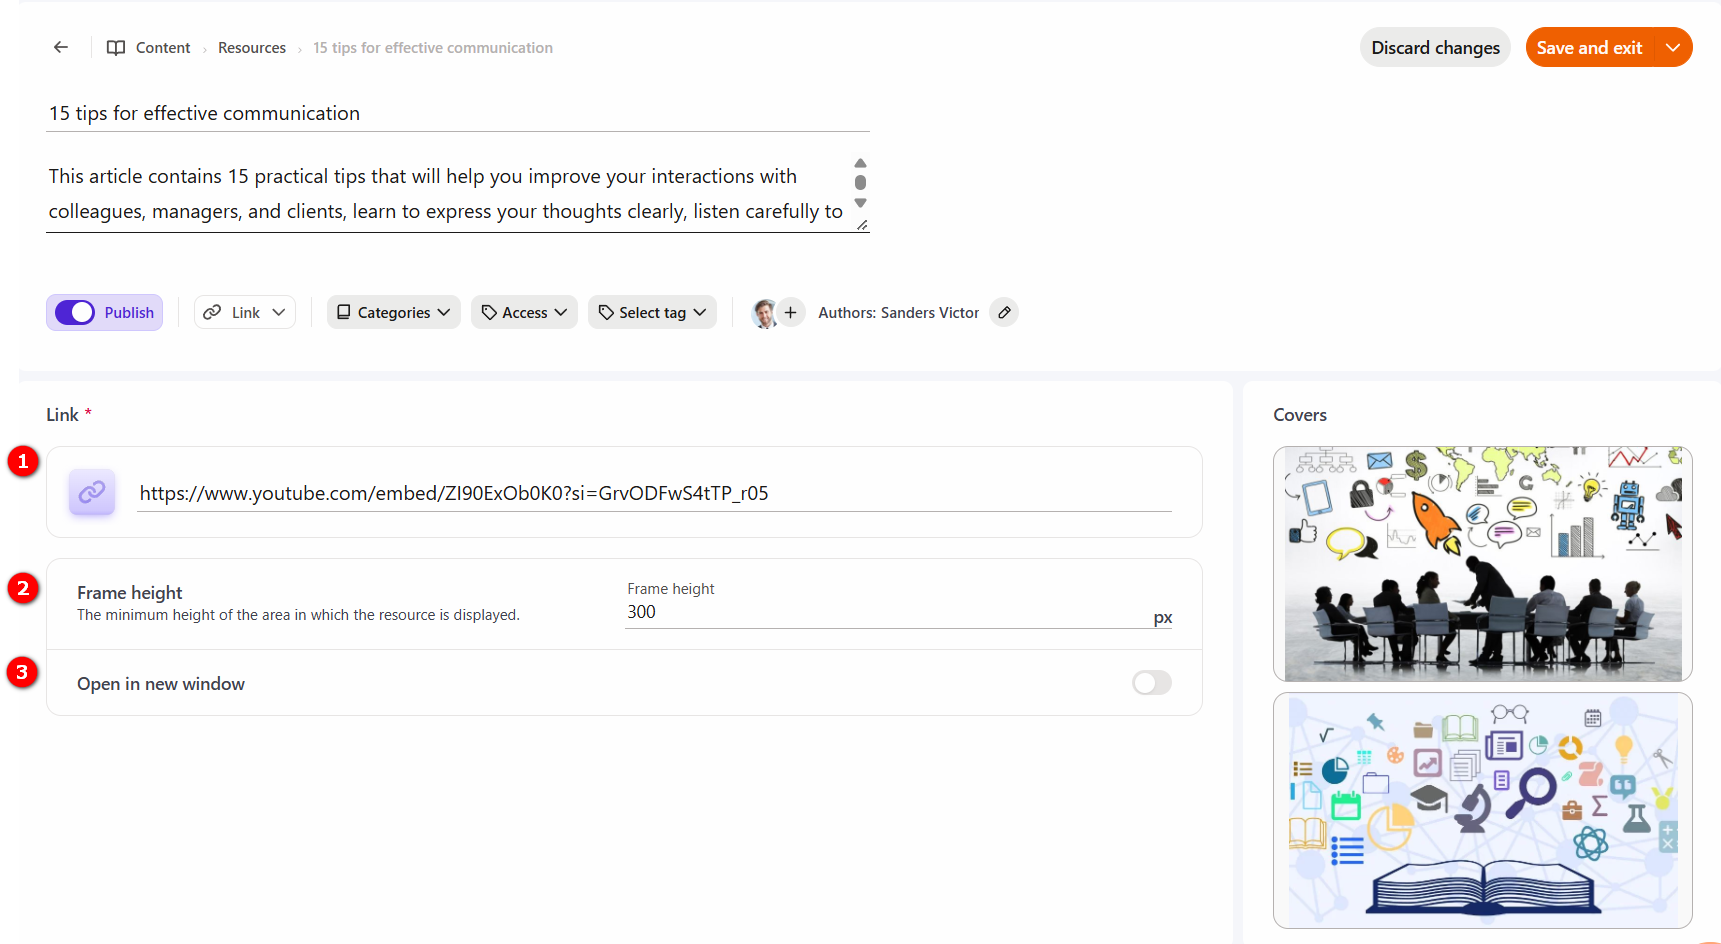Image resolution: width=1721 pixels, height=944 pixels.
Task: Open the Select tag dropdown
Action: tap(652, 312)
